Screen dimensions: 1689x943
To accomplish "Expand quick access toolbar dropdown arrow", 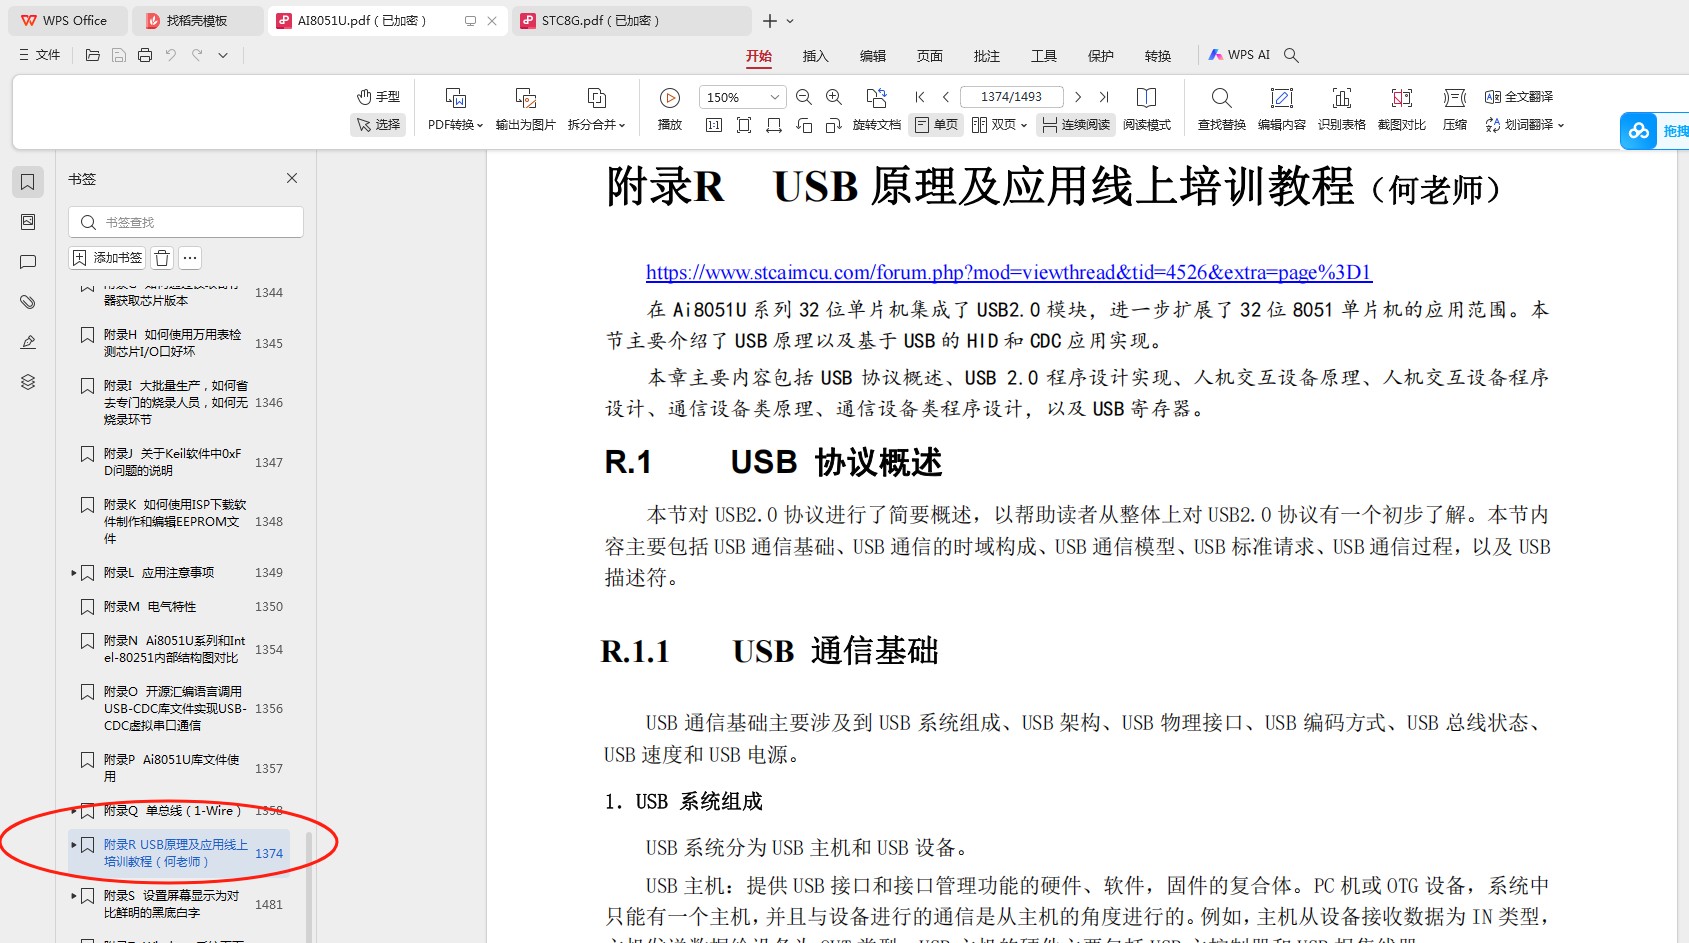I will point(223,55).
